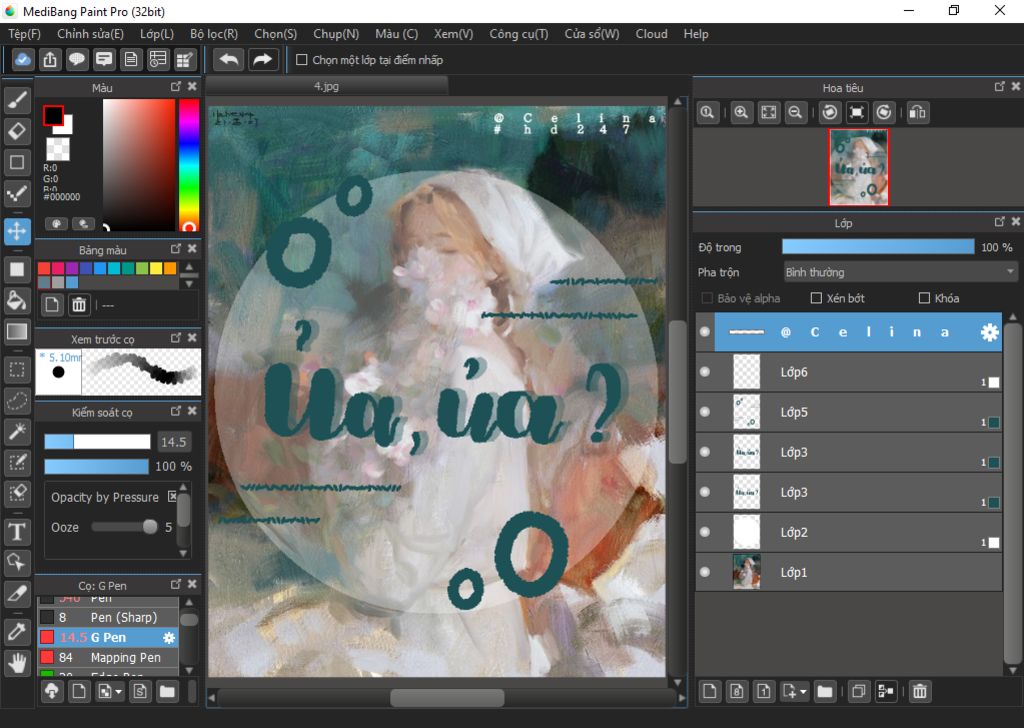1024x728 pixels.
Task: Open settings gear for text layer
Action: pyautogui.click(x=989, y=332)
